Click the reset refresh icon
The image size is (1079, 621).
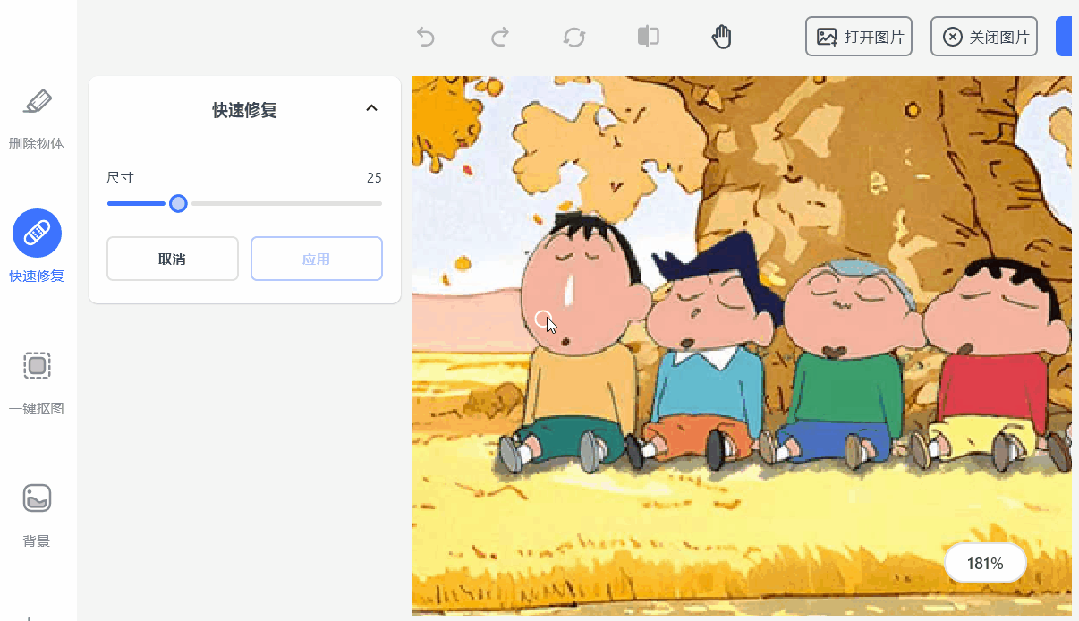point(574,36)
